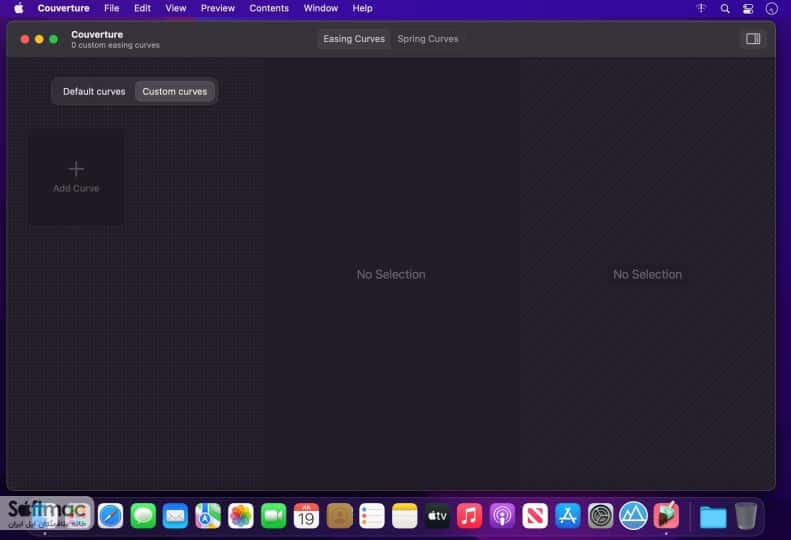Open the Help menu
Viewport: 791px width, 540px height.
(x=362, y=9)
